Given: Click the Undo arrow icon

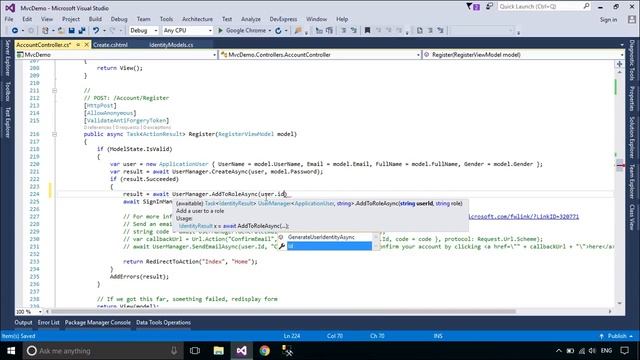Looking at the screenshot, I should 96,31.
